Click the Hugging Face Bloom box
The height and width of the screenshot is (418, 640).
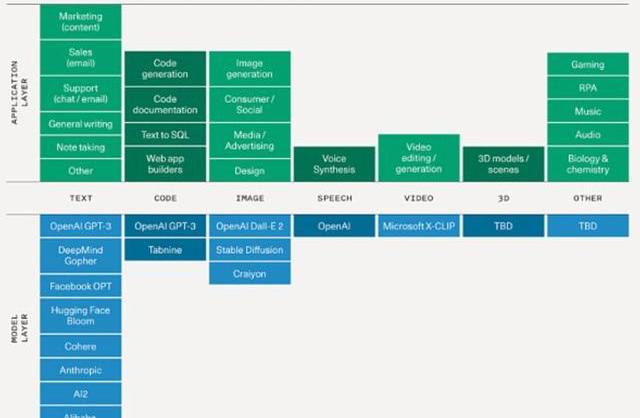(80, 316)
